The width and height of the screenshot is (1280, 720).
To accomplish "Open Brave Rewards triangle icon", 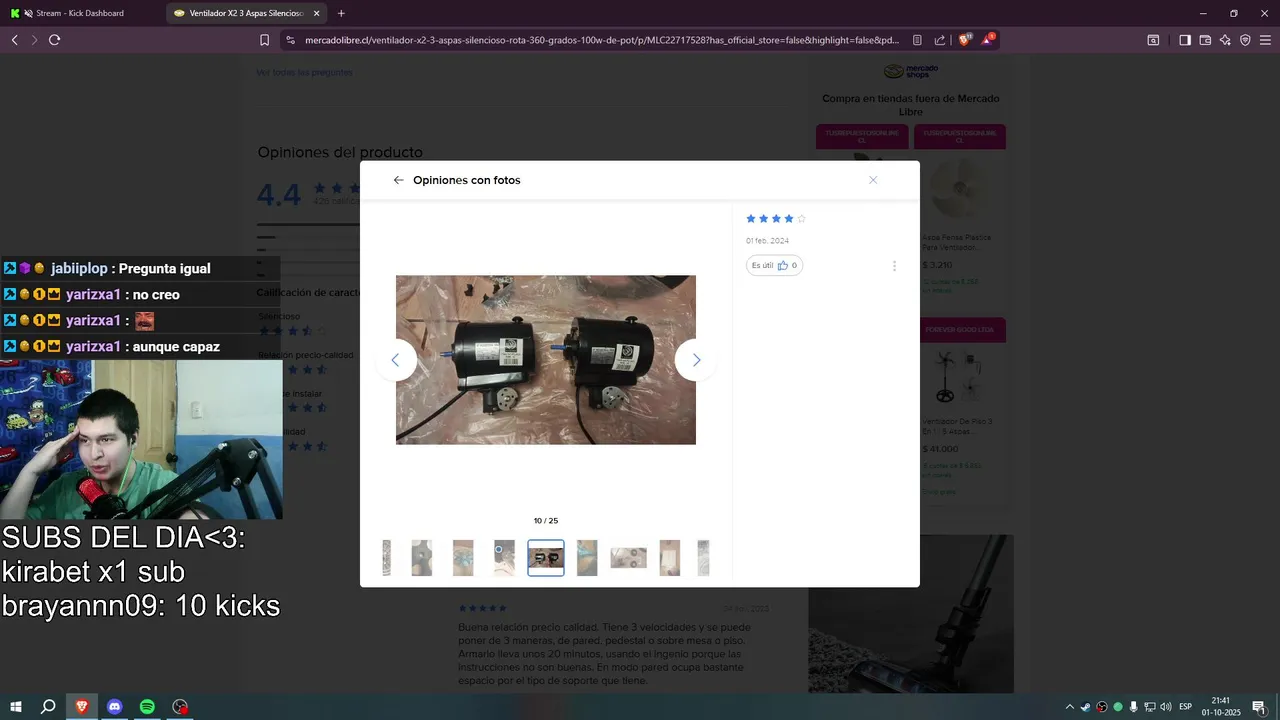I will (988, 40).
